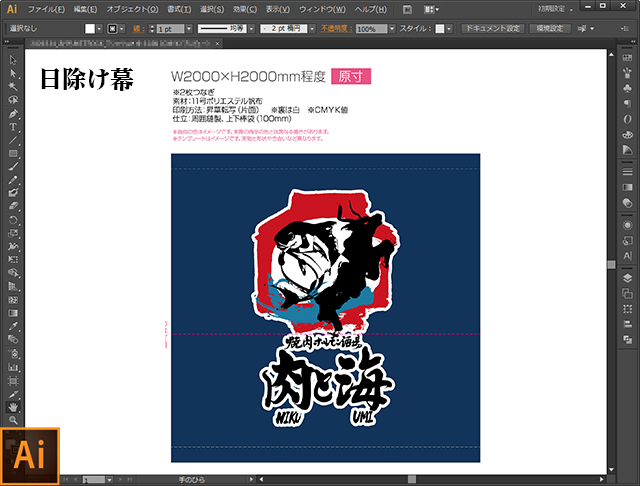Viewport: 640px width, 486px height.
Task: Open the stroke color dropdown arrow
Action: [x=122, y=29]
